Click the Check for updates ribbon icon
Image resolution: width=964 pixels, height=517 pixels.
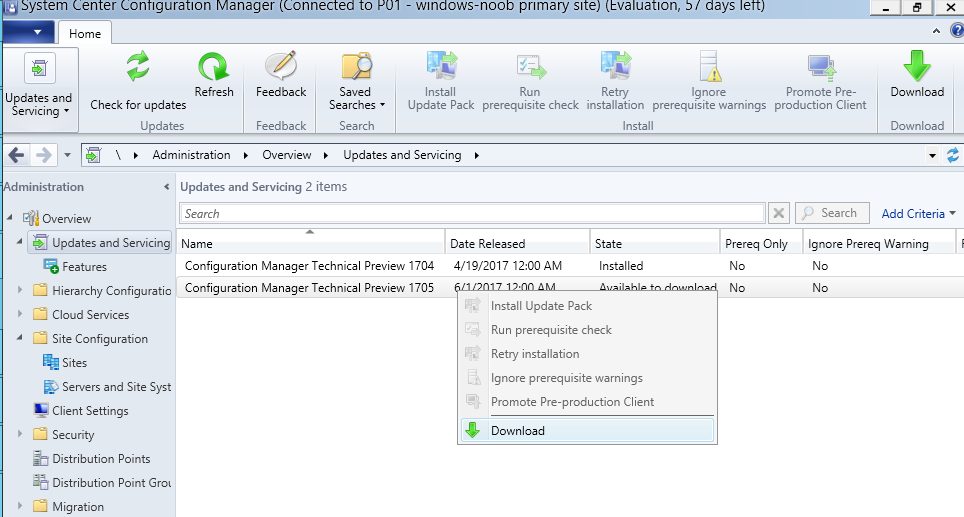click(138, 66)
